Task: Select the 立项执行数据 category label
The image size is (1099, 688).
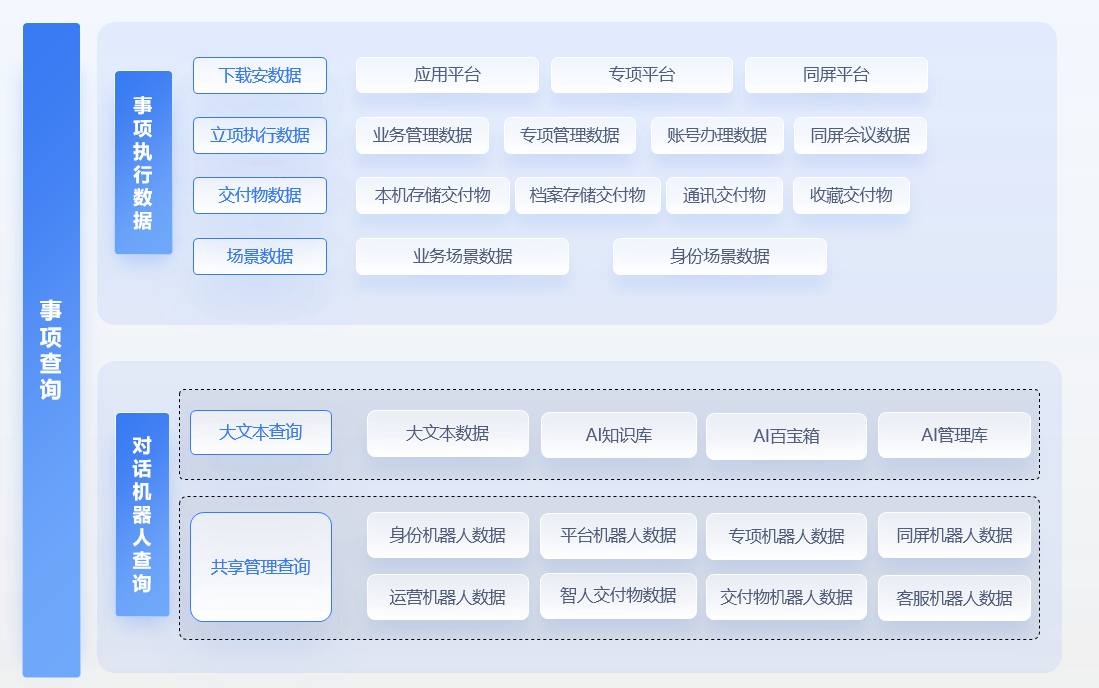Action: point(260,135)
